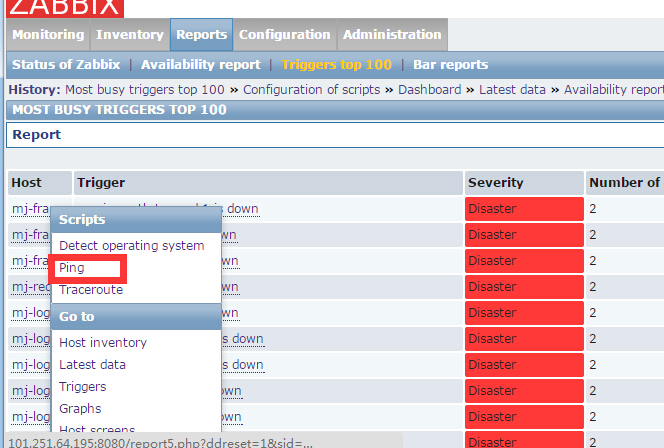Screen dimensions: 664x448
Task: Run the Traceroute script
Action: point(91,290)
